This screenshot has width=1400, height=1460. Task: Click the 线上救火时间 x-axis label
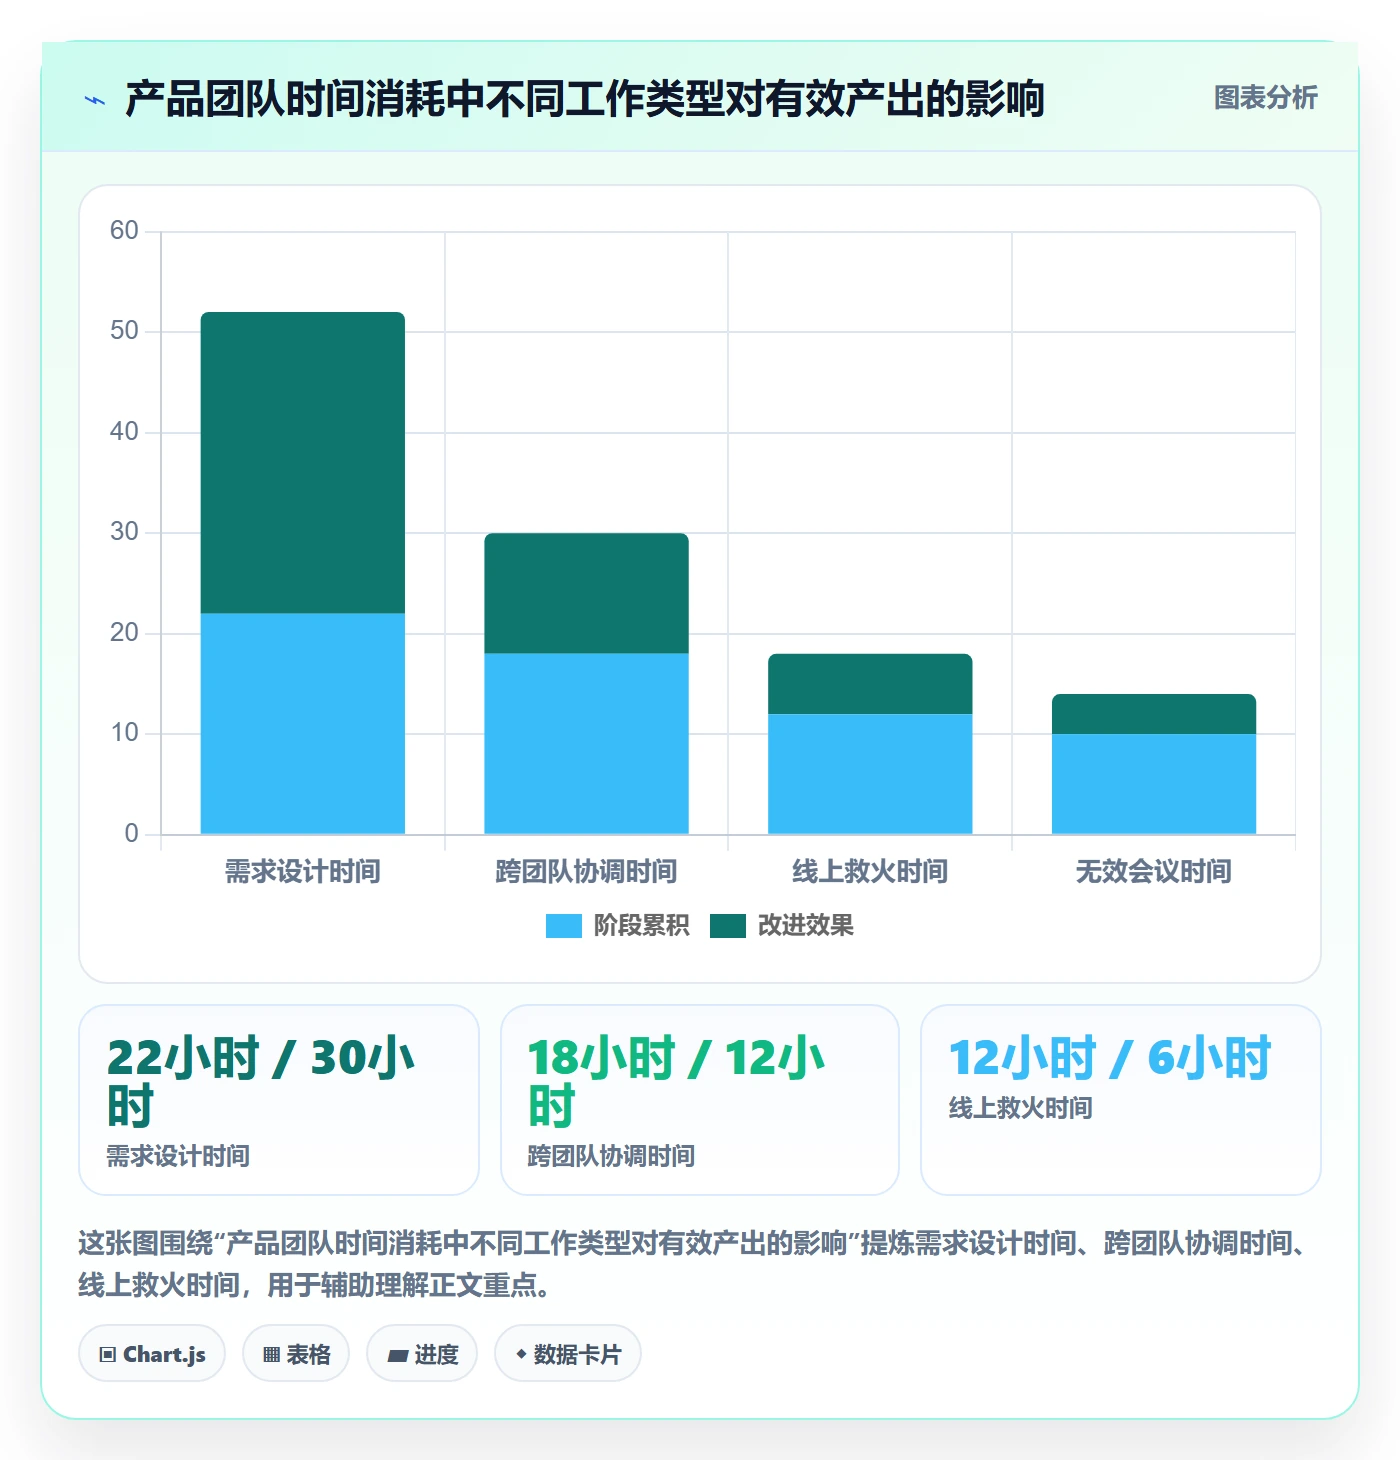(x=870, y=872)
